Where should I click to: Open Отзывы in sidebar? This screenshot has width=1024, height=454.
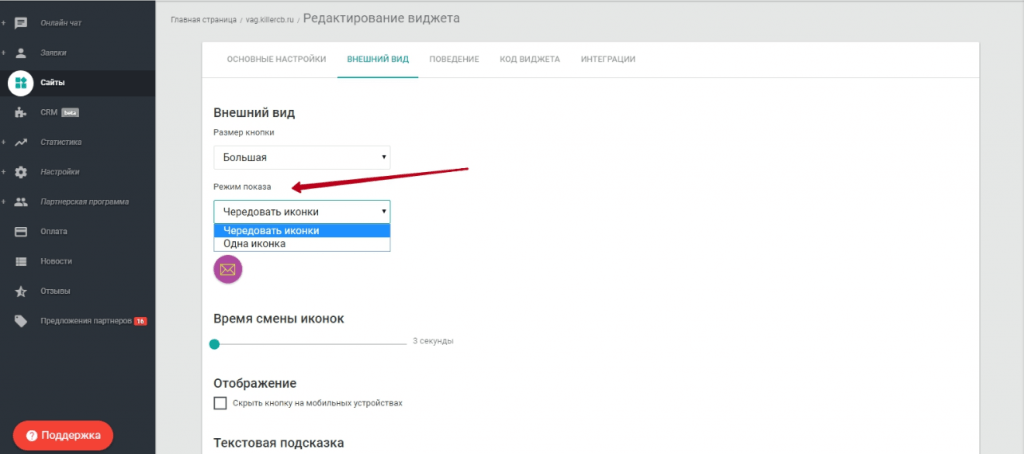55,291
